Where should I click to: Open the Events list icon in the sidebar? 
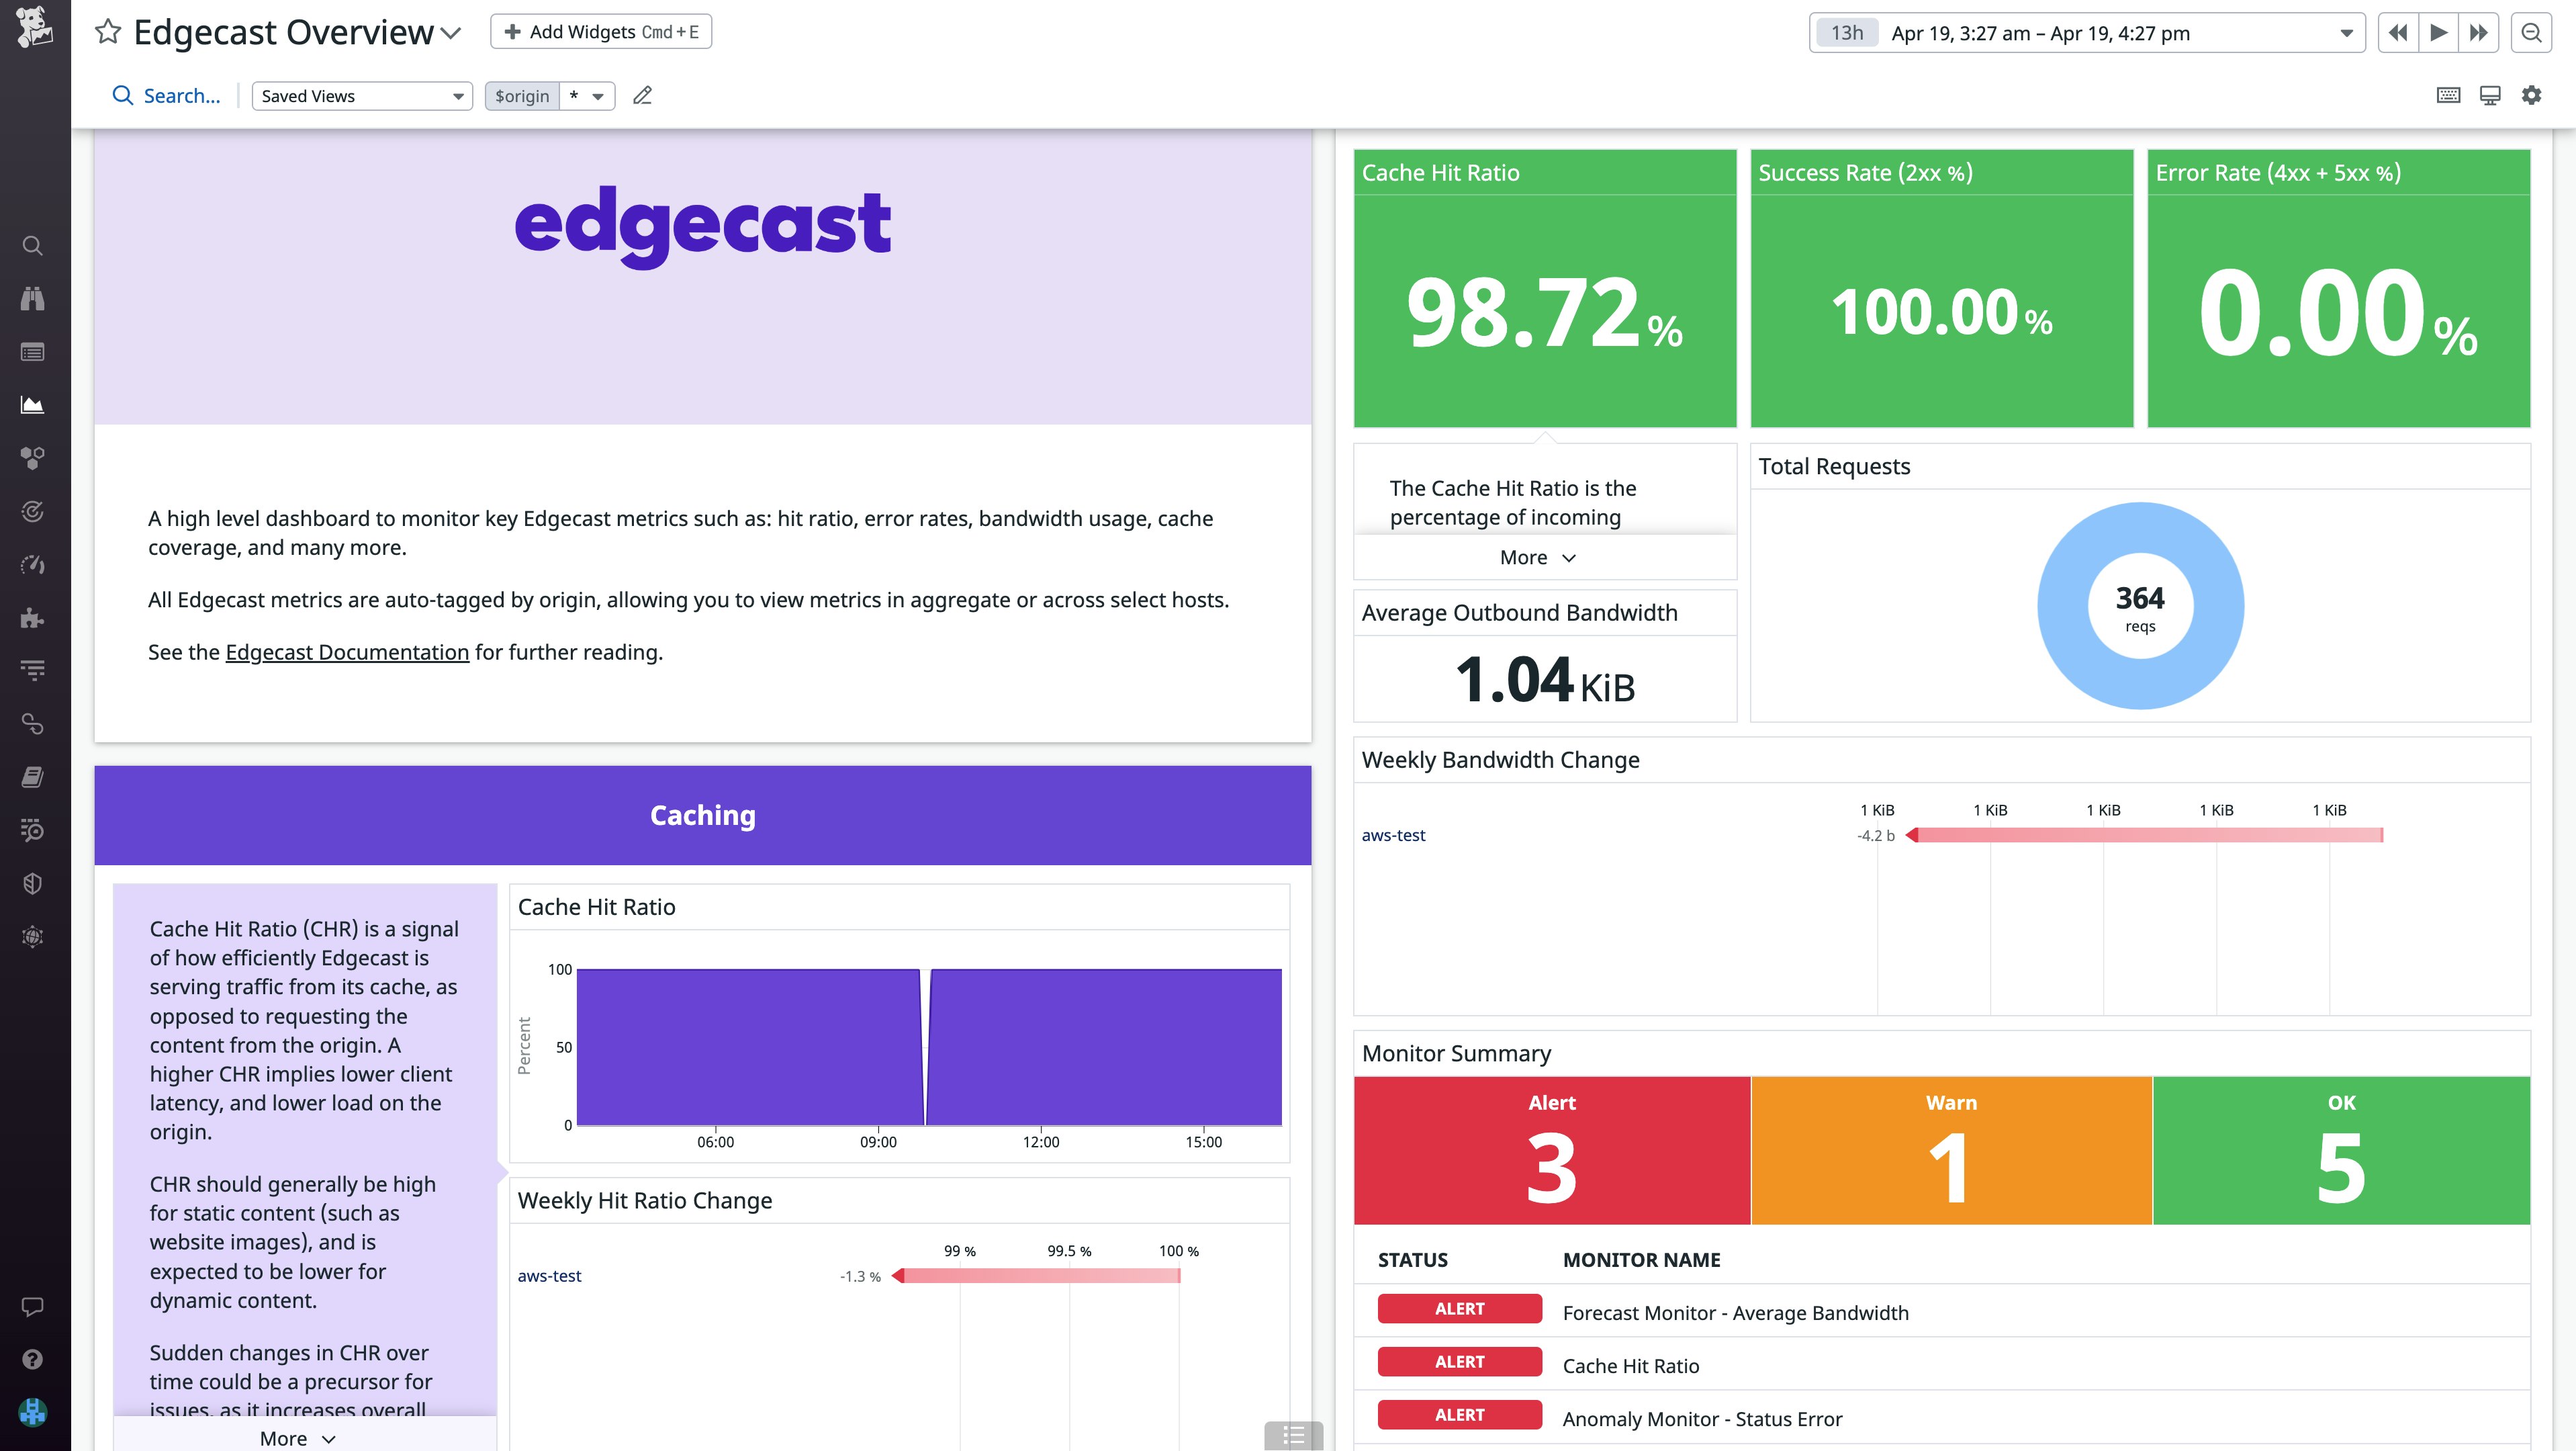click(x=33, y=352)
